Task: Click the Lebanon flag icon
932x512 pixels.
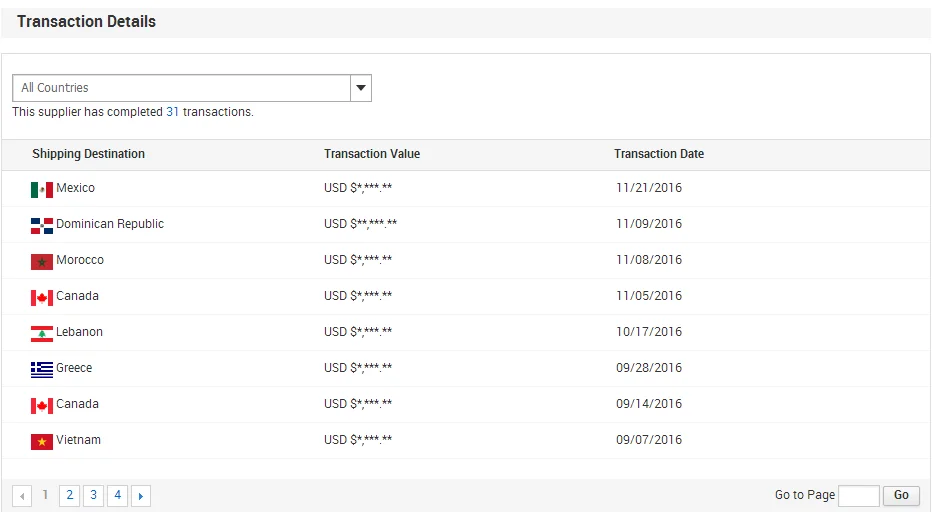Action: click(41, 333)
